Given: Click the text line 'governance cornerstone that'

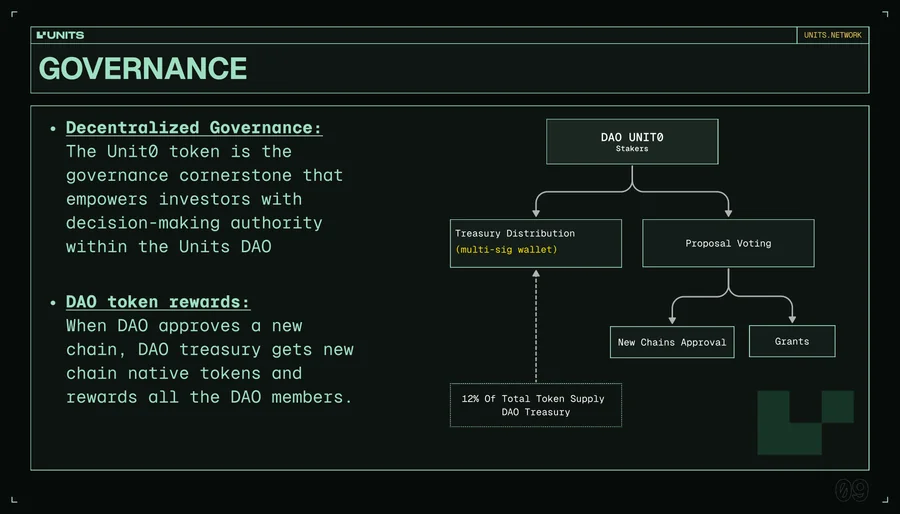Looking at the screenshot, I should (204, 176).
